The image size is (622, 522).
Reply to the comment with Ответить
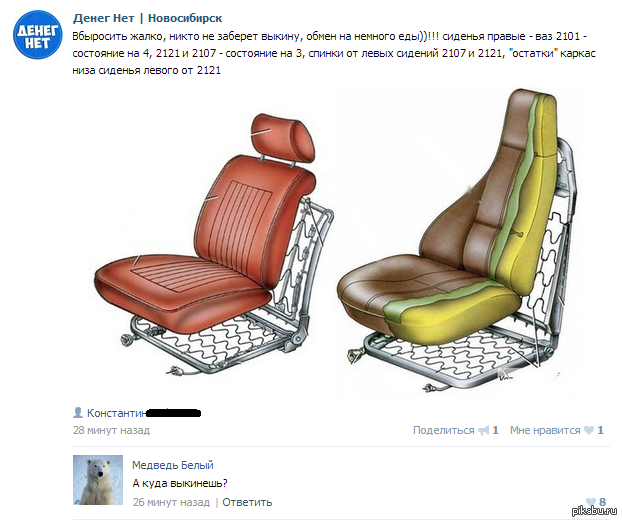pyautogui.click(x=247, y=502)
